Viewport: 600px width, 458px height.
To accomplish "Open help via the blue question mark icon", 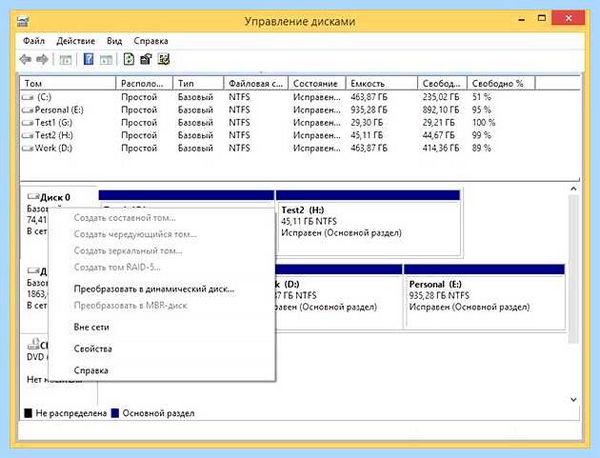I will tap(88, 59).
